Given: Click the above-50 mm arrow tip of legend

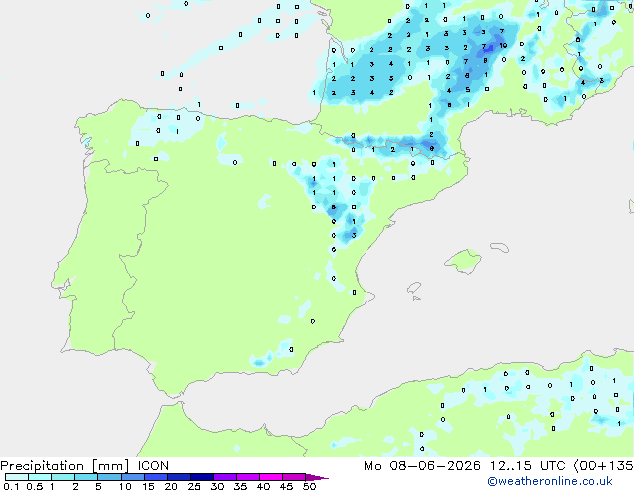Looking at the screenshot, I should point(317,477).
